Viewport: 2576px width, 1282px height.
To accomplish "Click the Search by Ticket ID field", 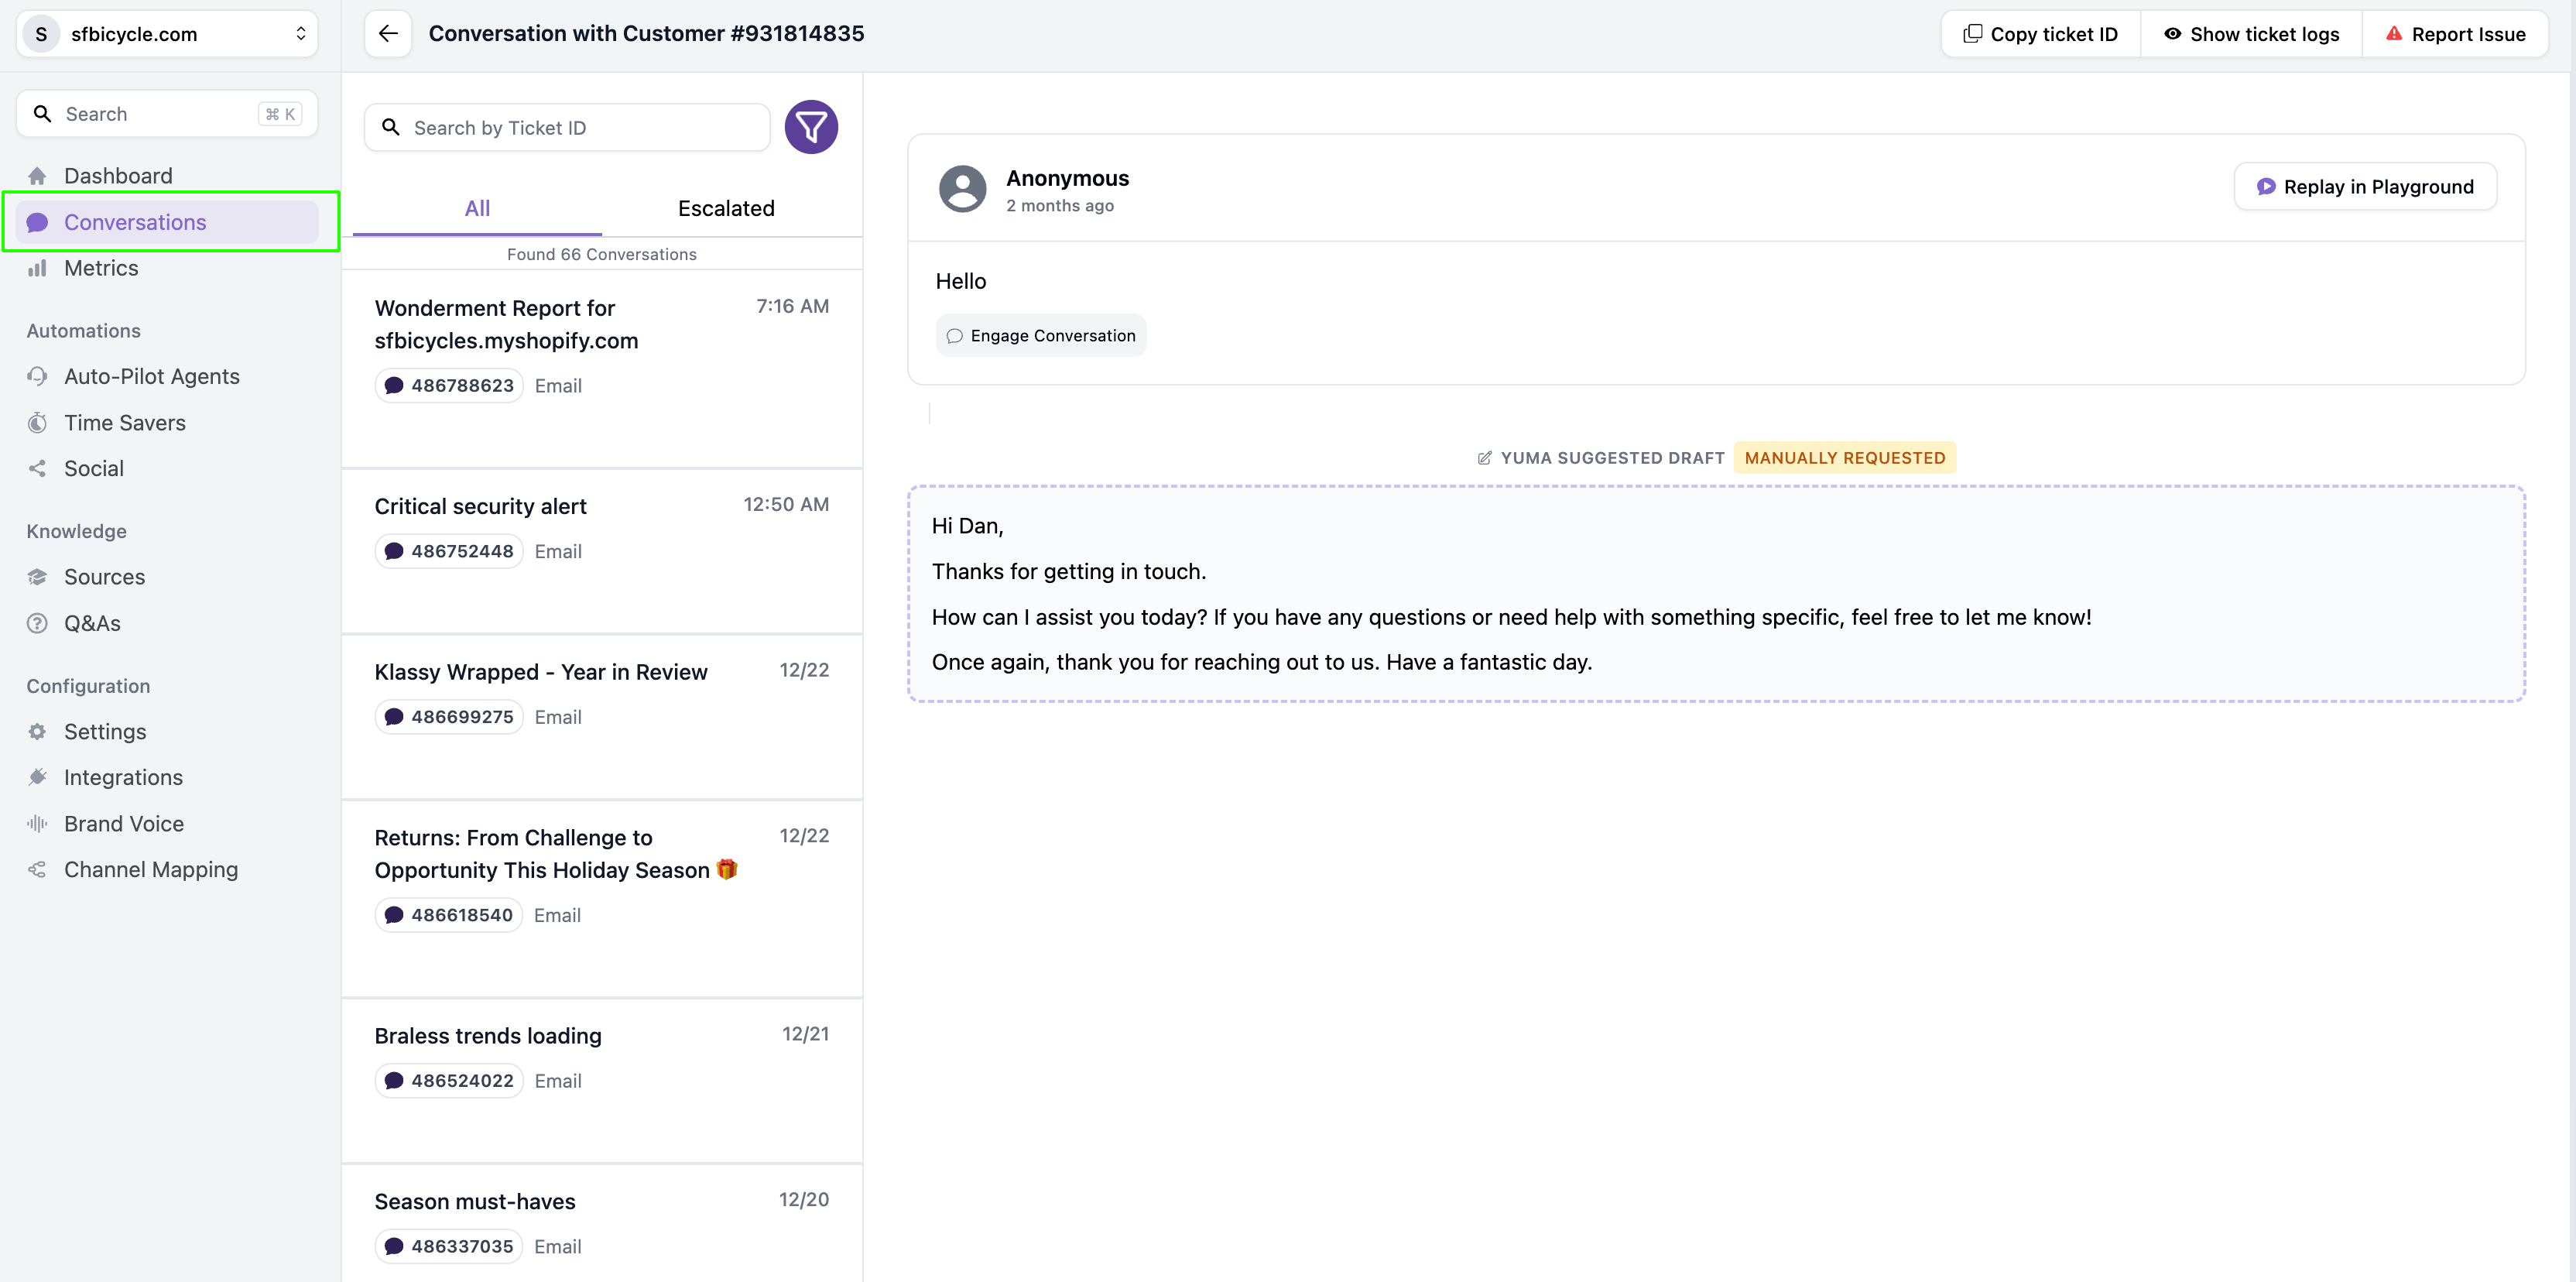I will coord(567,128).
